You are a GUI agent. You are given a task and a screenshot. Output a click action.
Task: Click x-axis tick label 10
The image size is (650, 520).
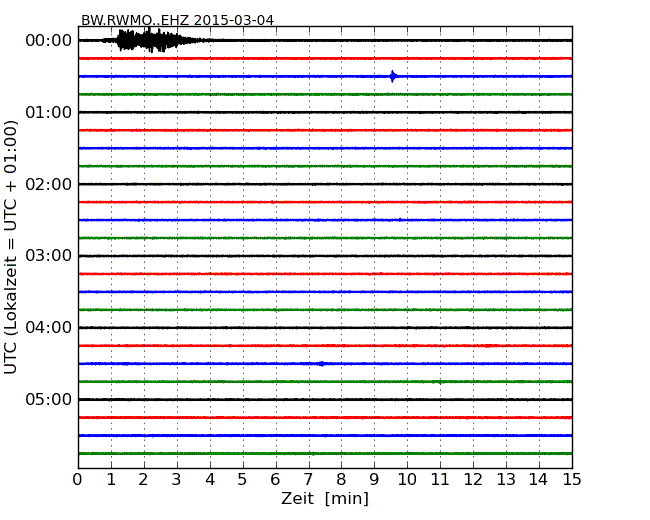(x=407, y=480)
